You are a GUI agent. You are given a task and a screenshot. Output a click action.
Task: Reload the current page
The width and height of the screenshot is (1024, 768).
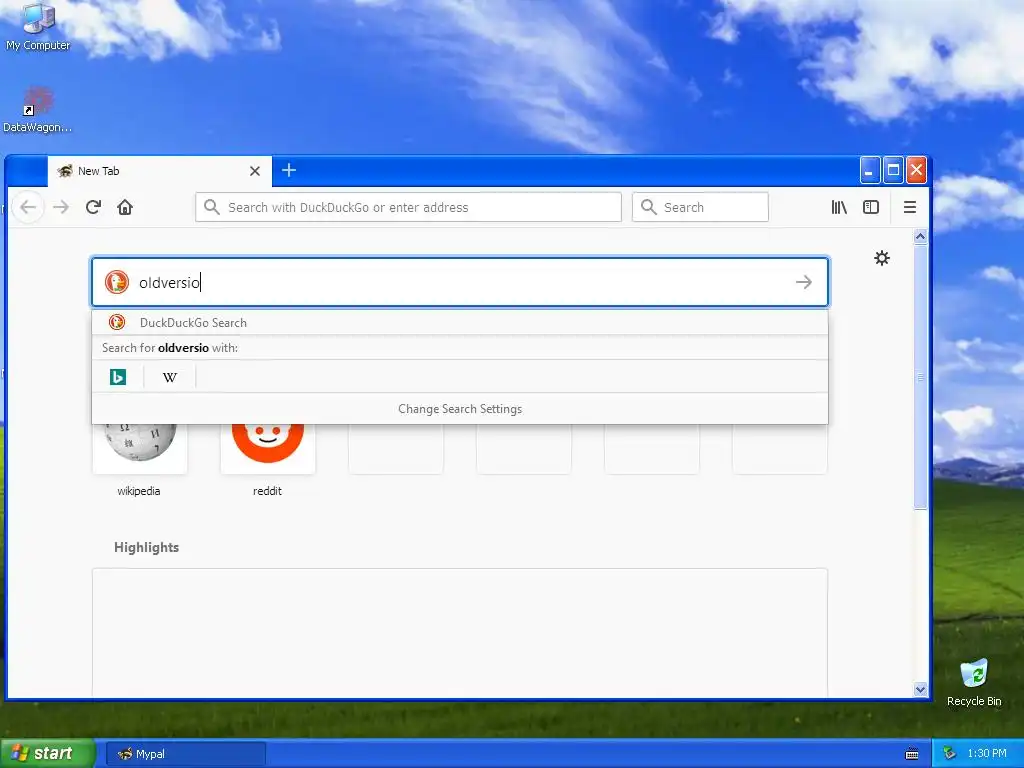[93, 207]
